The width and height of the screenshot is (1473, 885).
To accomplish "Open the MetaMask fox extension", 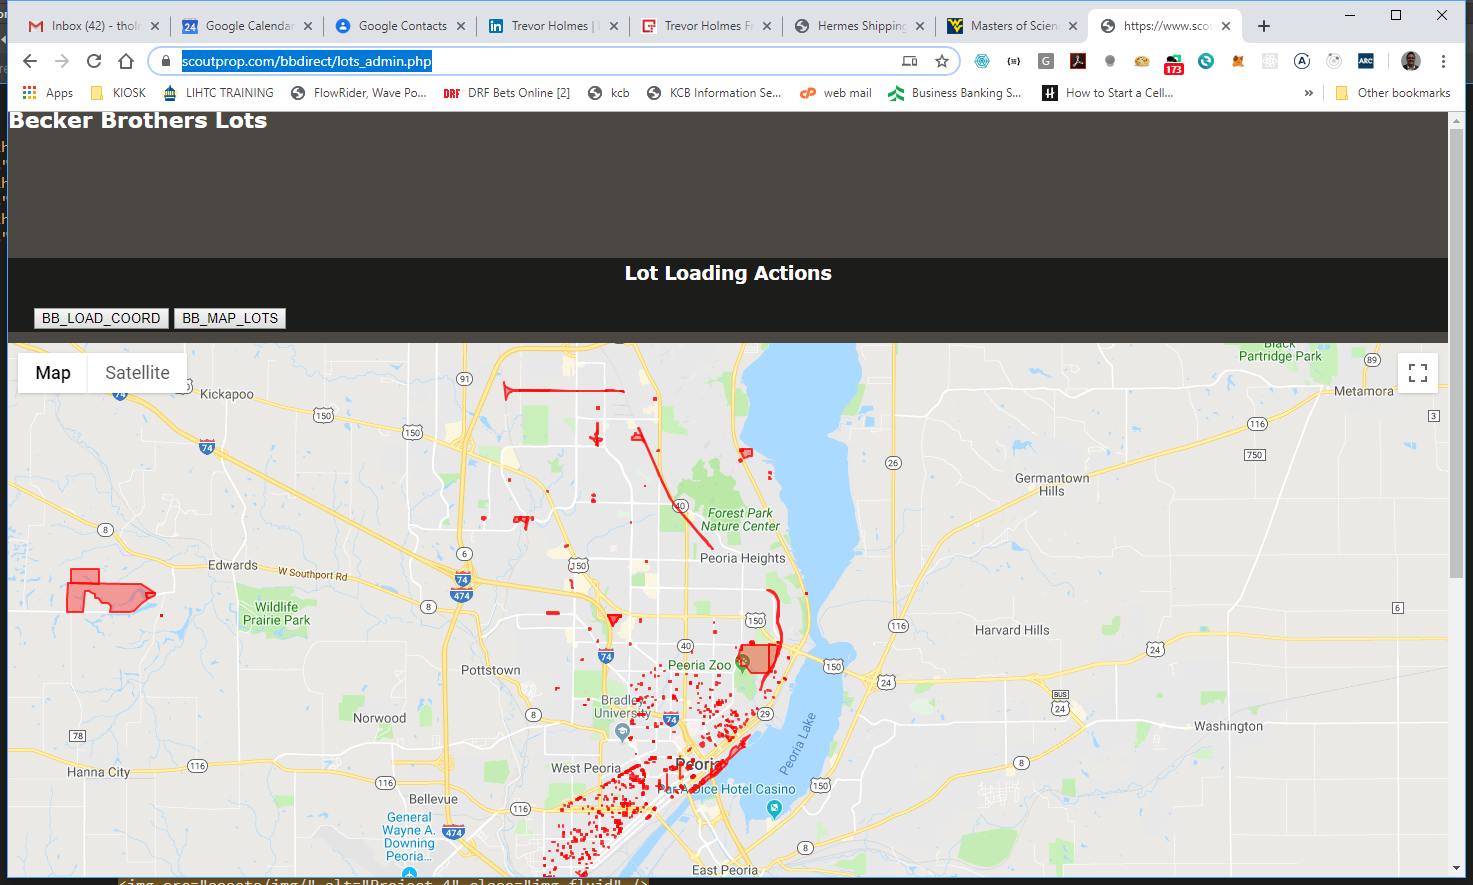I will (1238, 61).
